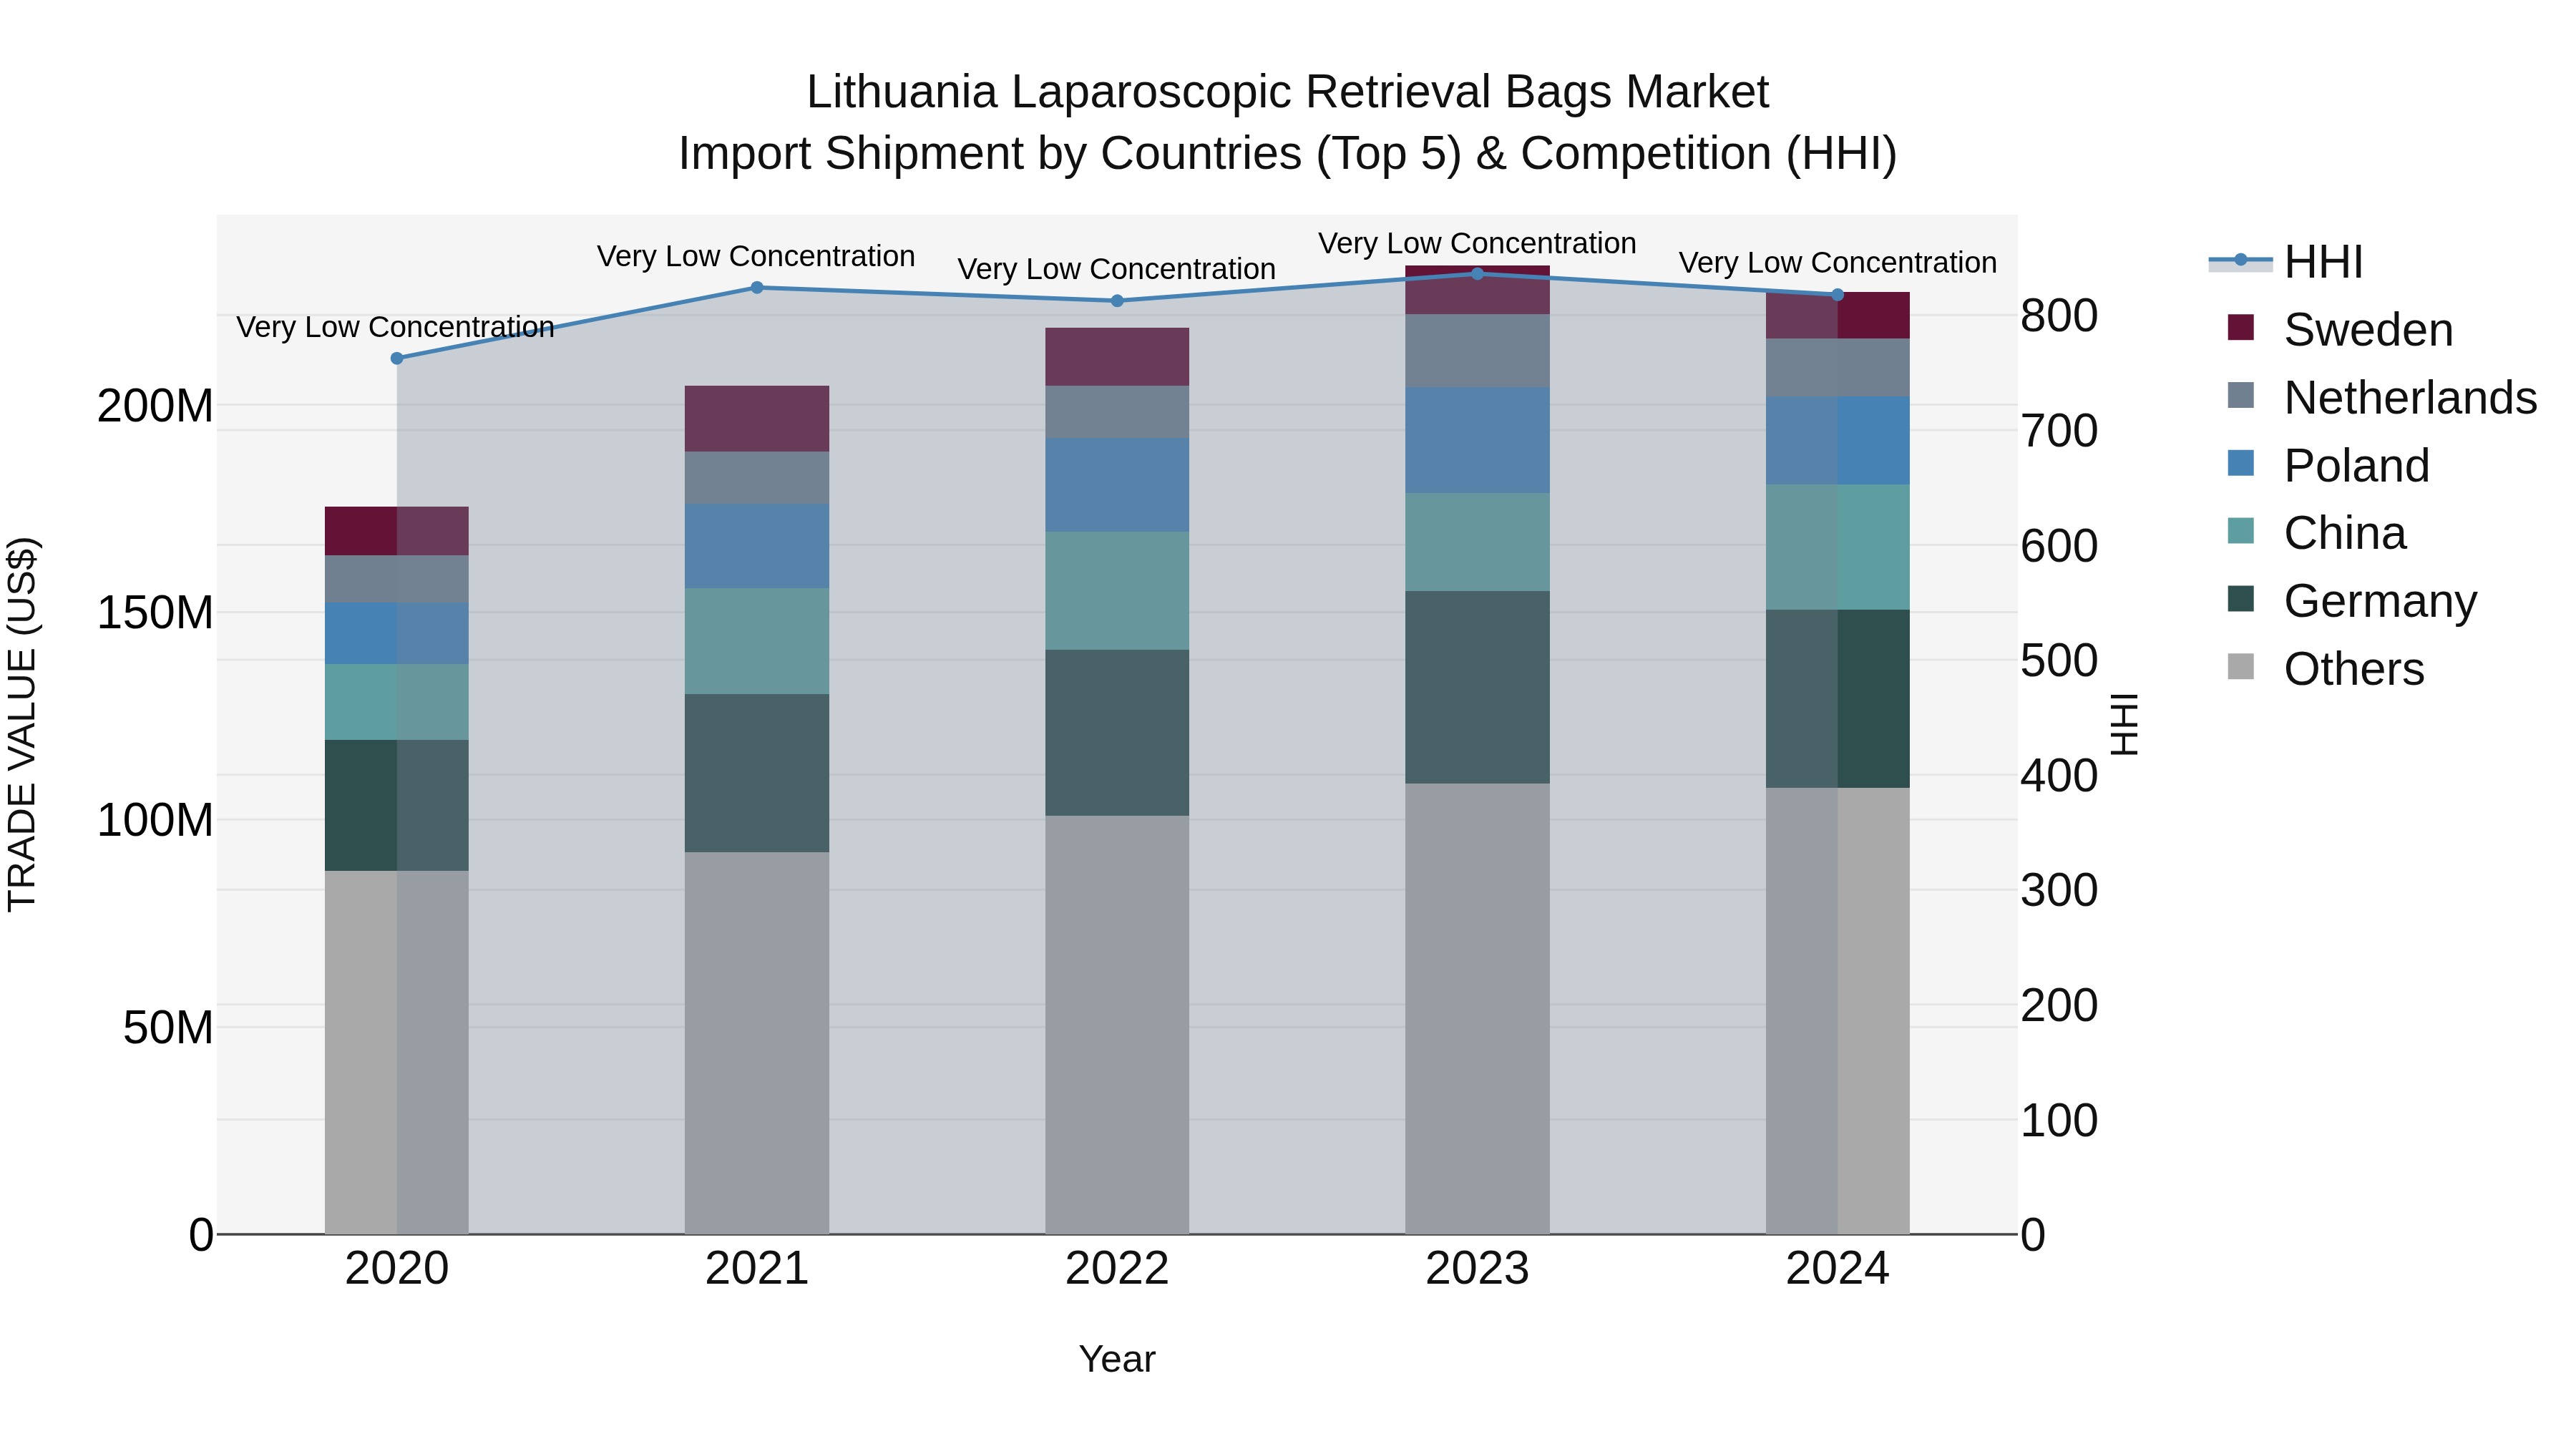Click the Sweden color swatch in legend
The width and height of the screenshot is (2576, 1449).
2241,327
